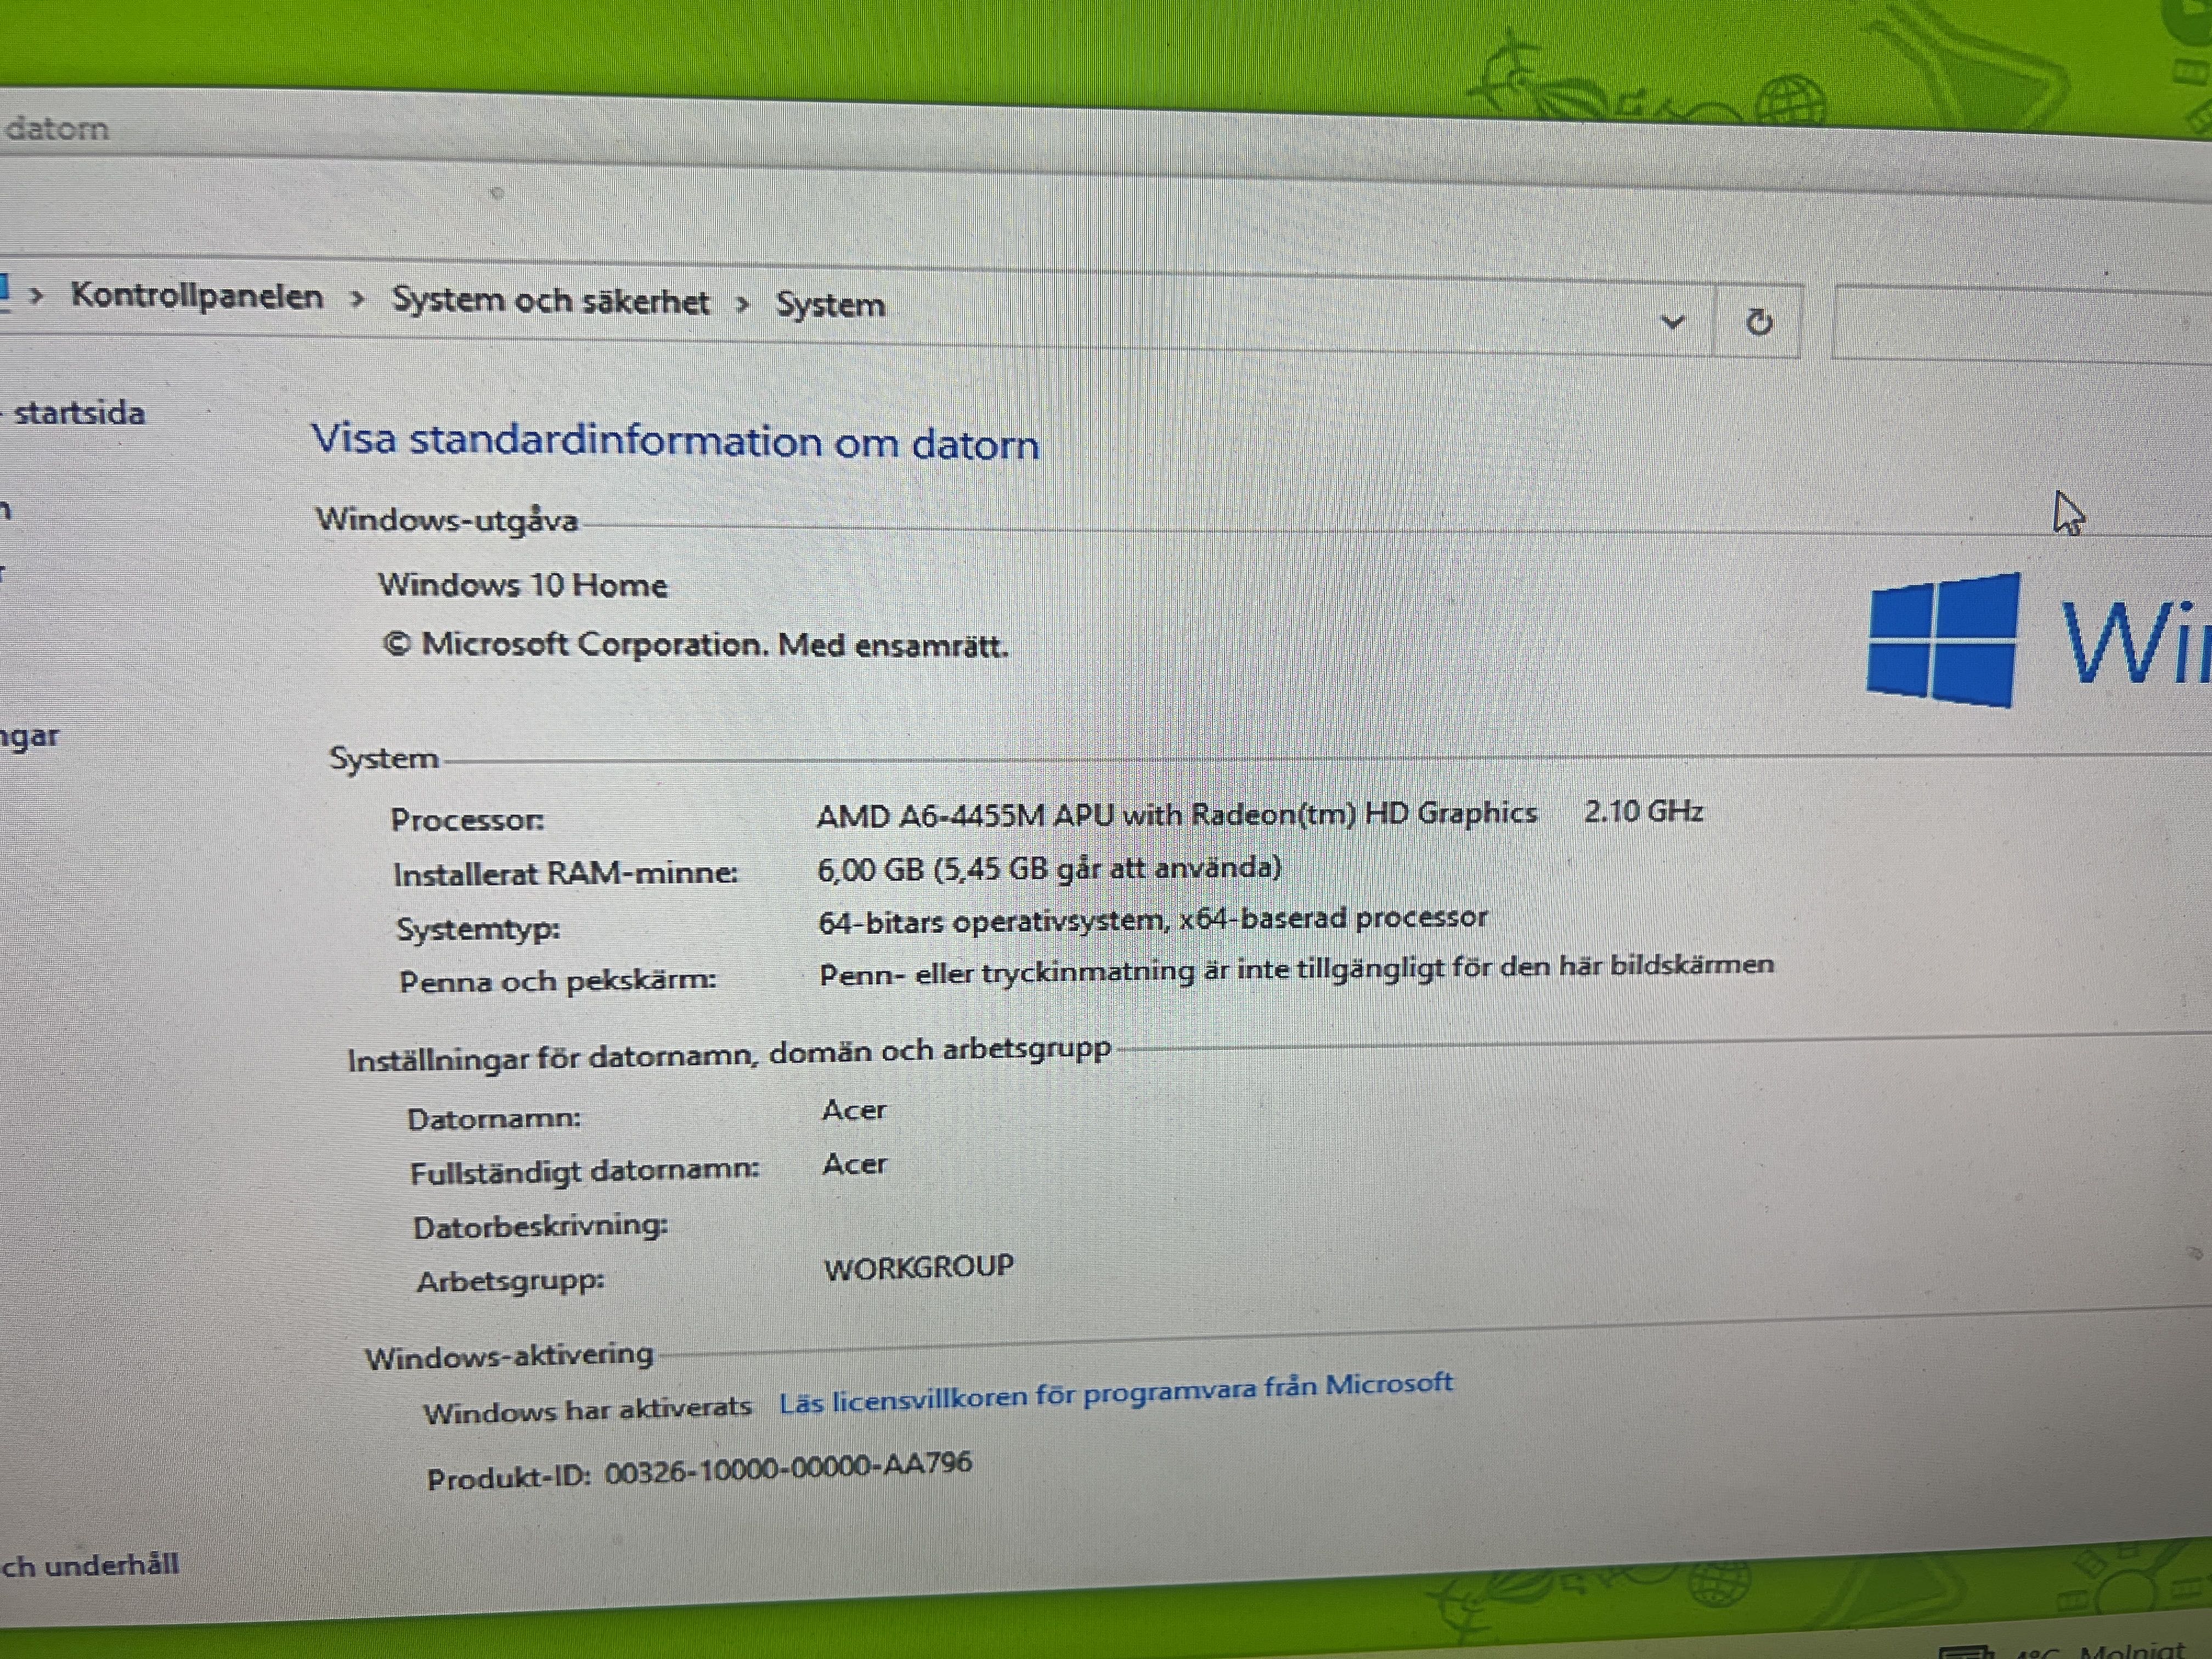The image size is (2212, 1659).
Task: Click the window title bar reading datorn
Action: (x=56, y=129)
